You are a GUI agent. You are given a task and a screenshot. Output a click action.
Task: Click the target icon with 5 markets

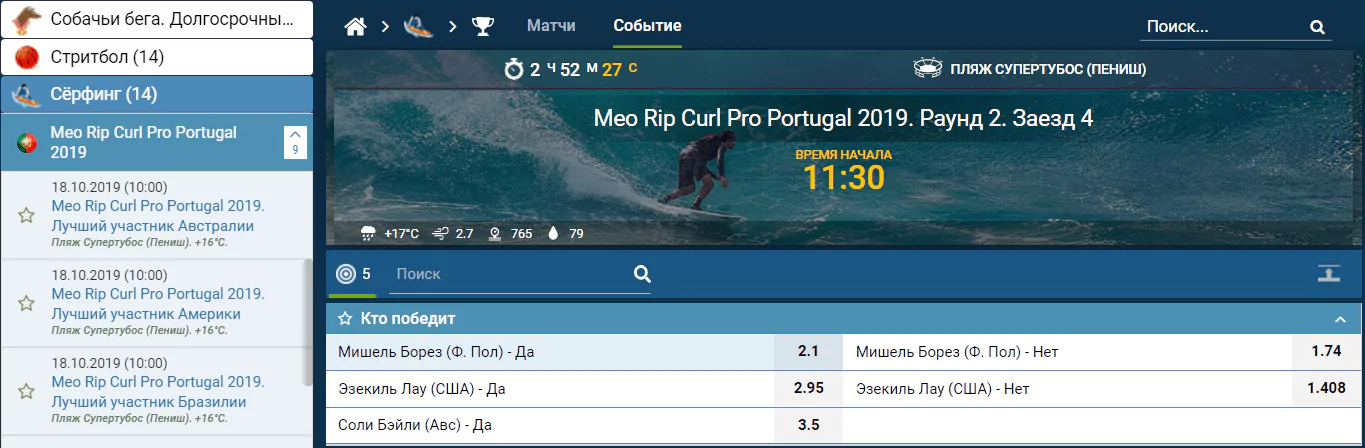pyautogui.click(x=345, y=274)
